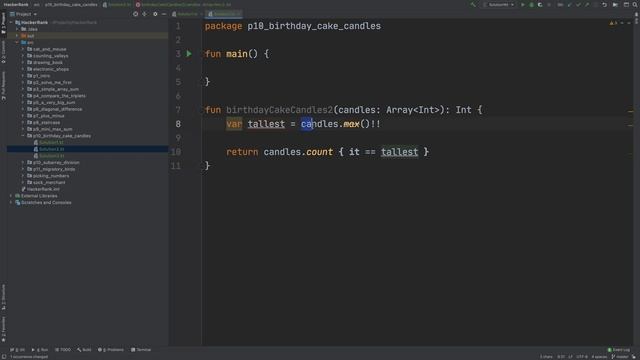Select p9_mini_max_sum package
The width and height of the screenshot is (640, 360).
pos(52,129)
